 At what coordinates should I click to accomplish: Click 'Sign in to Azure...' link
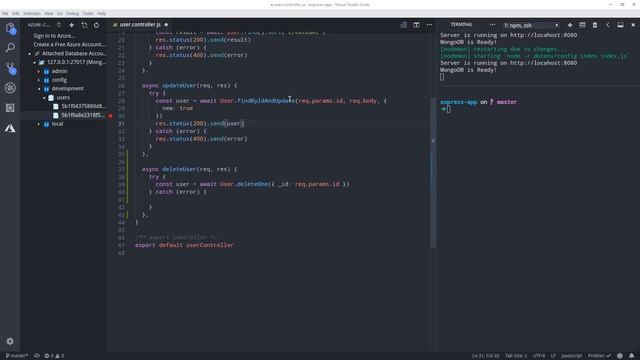point(54,36)
